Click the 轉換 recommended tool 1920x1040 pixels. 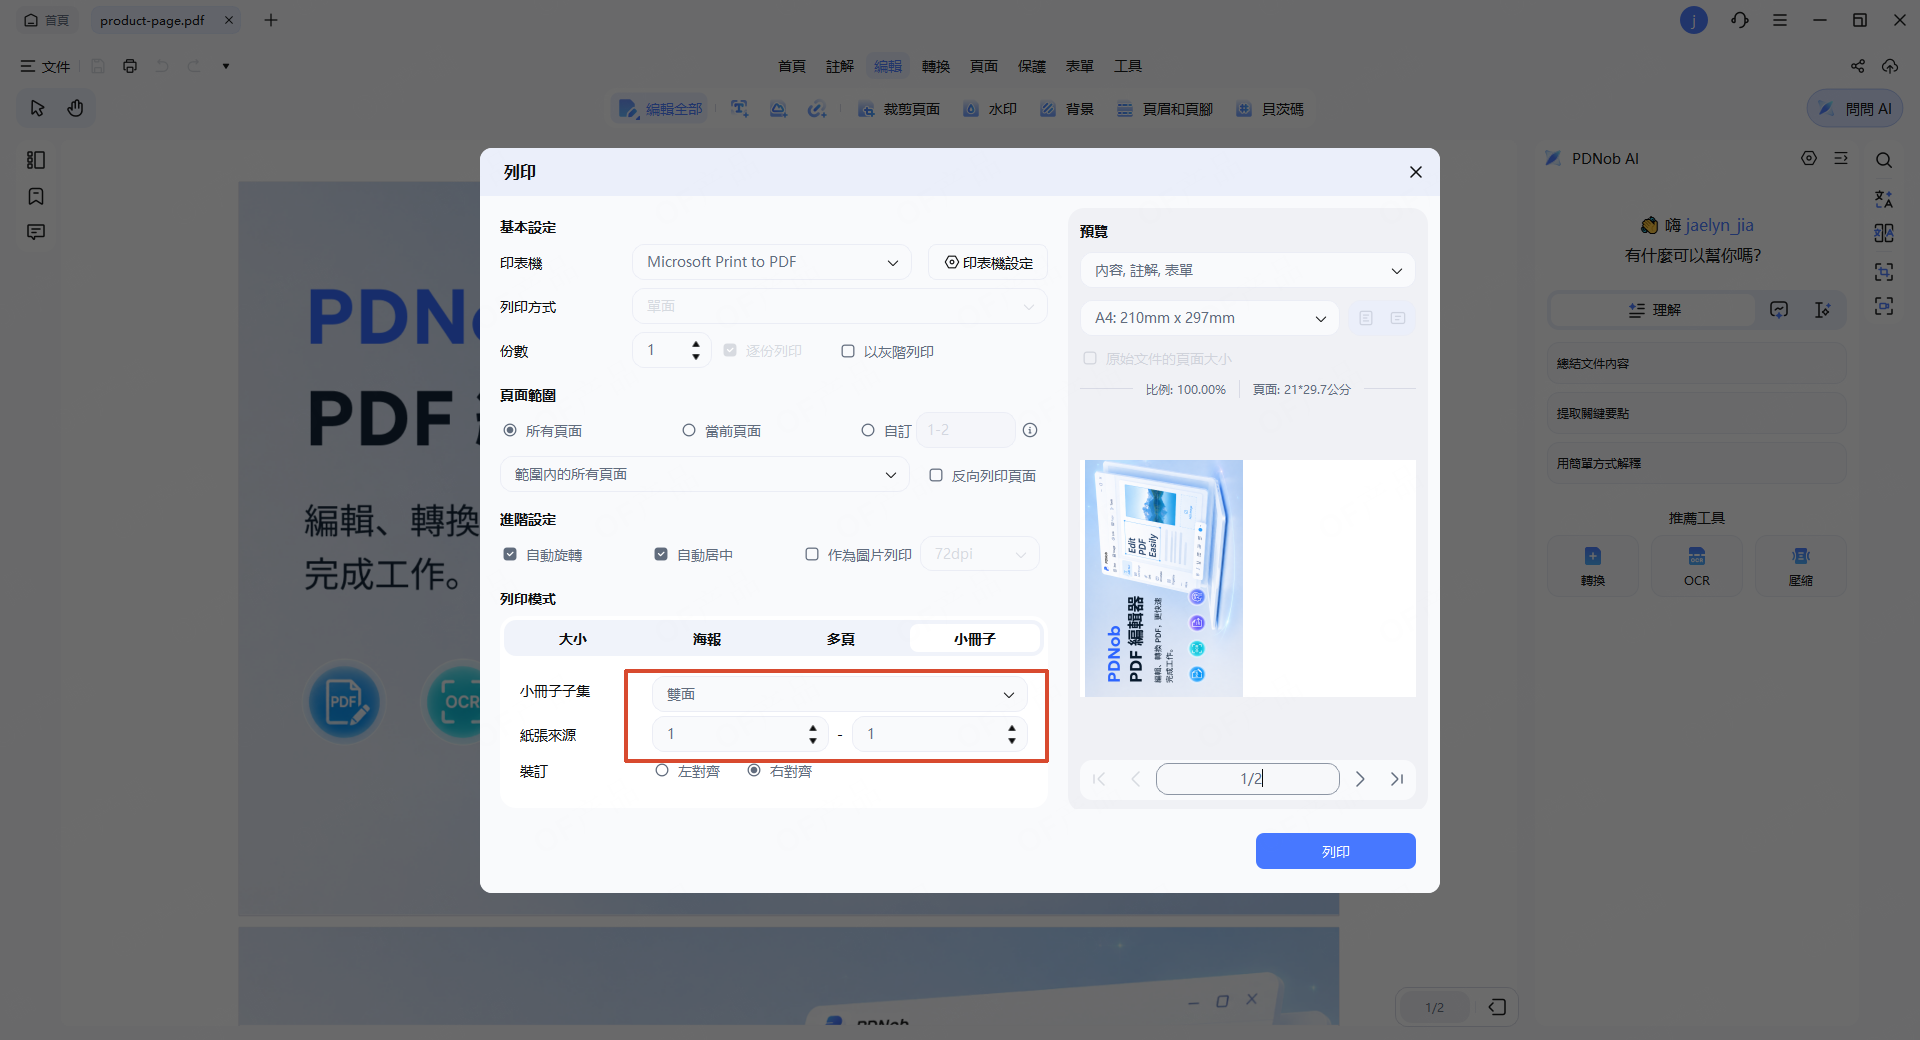pos(1593,566)
